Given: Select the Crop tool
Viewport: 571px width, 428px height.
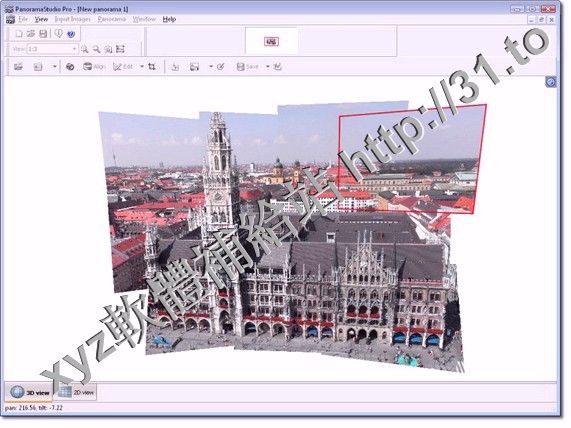Looking at the screenshot, I should pos(152,67).
